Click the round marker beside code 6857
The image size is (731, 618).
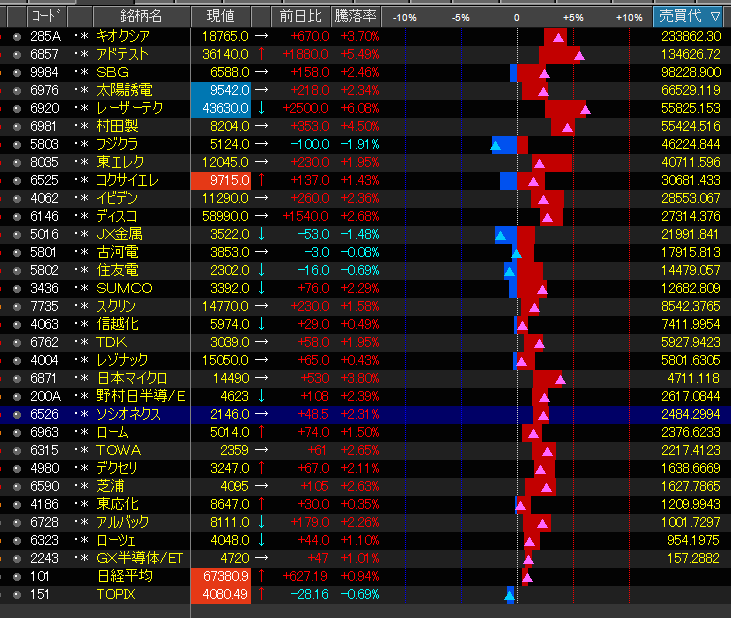(17, 55)
